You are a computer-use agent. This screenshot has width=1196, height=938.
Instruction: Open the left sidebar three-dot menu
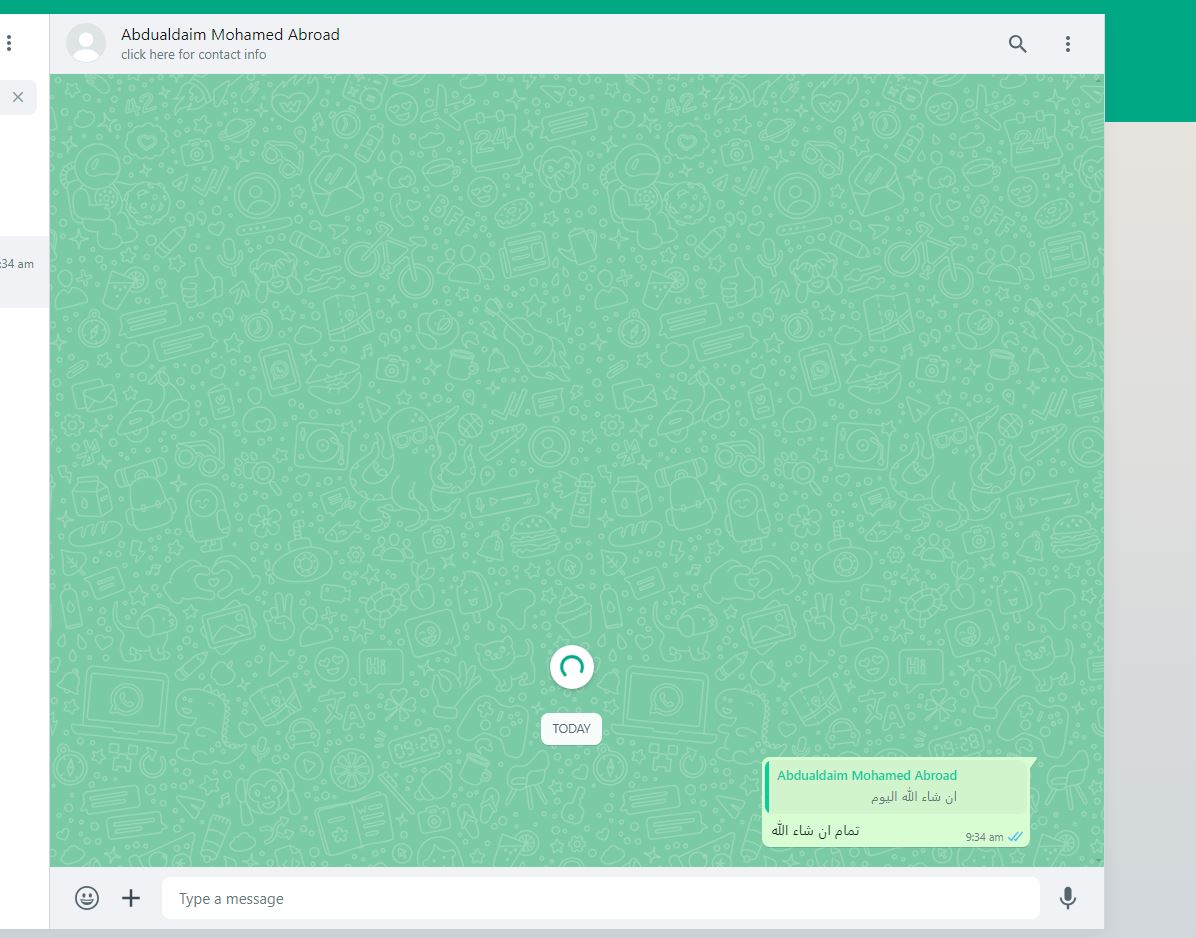pyautogui.click(x=9, y=43)
